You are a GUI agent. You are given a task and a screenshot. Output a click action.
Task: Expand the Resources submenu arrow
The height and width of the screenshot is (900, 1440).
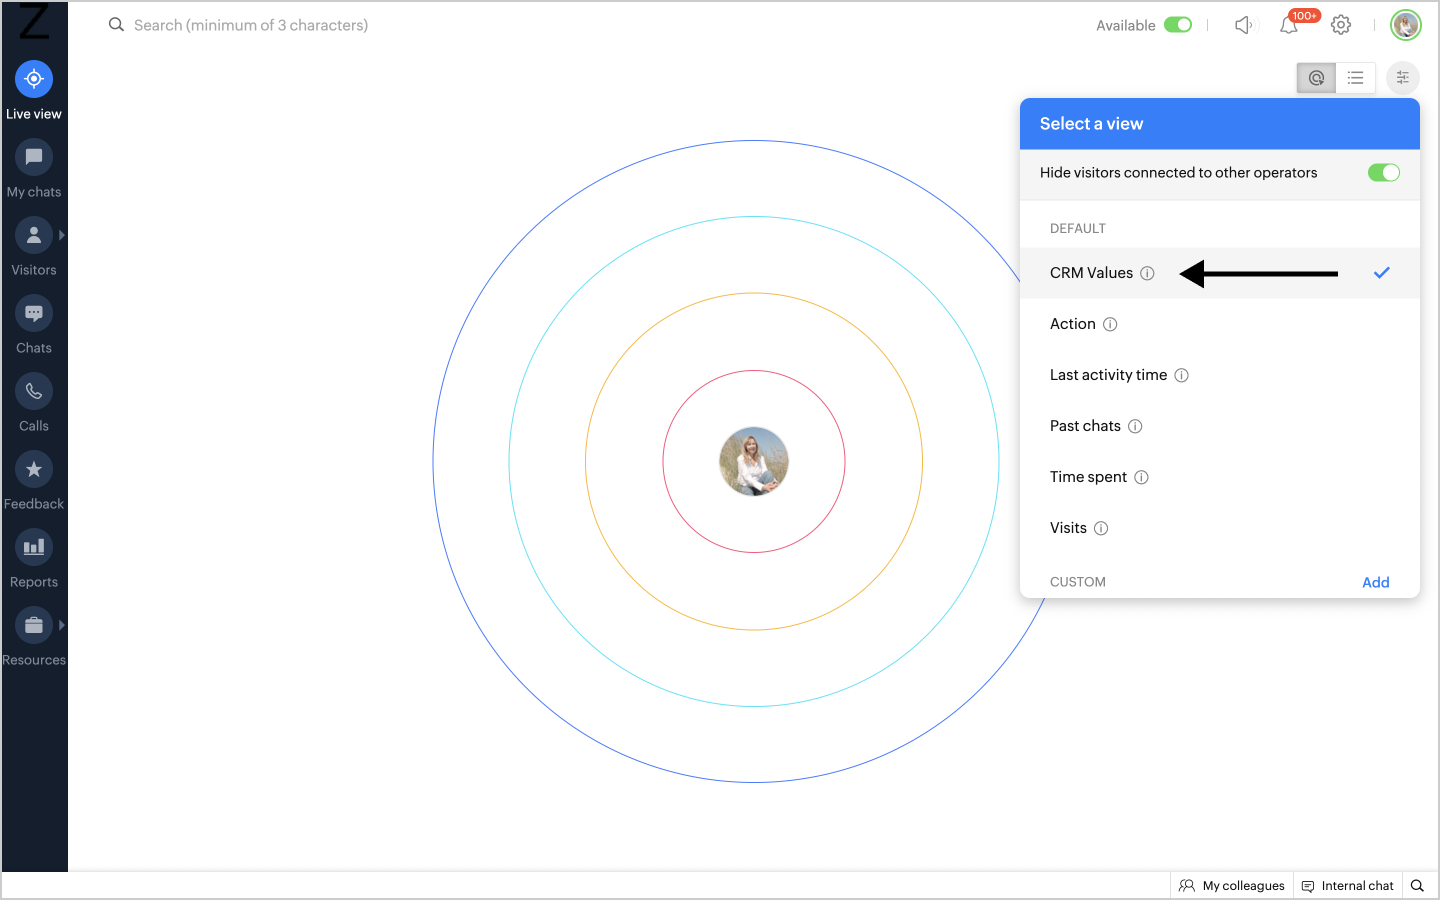pyautogui.click(x=62, y=625)
